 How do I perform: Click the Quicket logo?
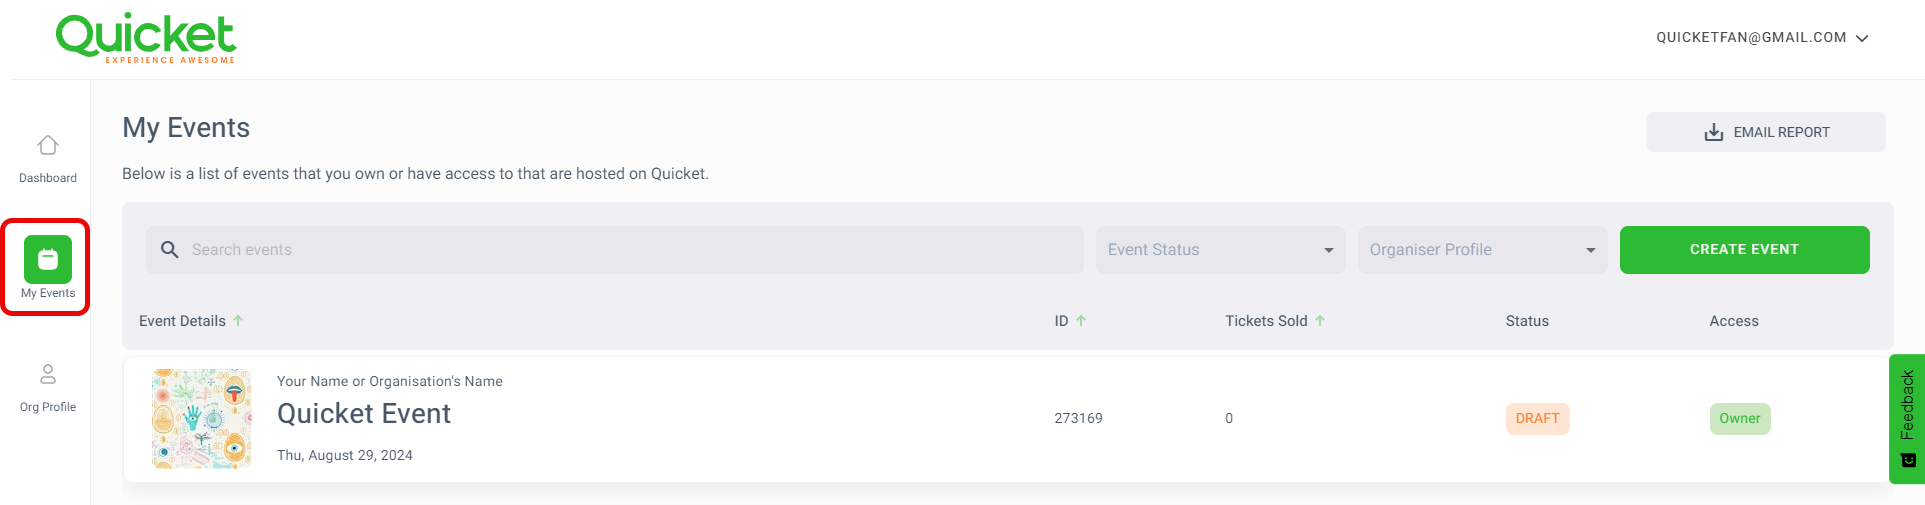pyautogui.click(x=146, y=39)
